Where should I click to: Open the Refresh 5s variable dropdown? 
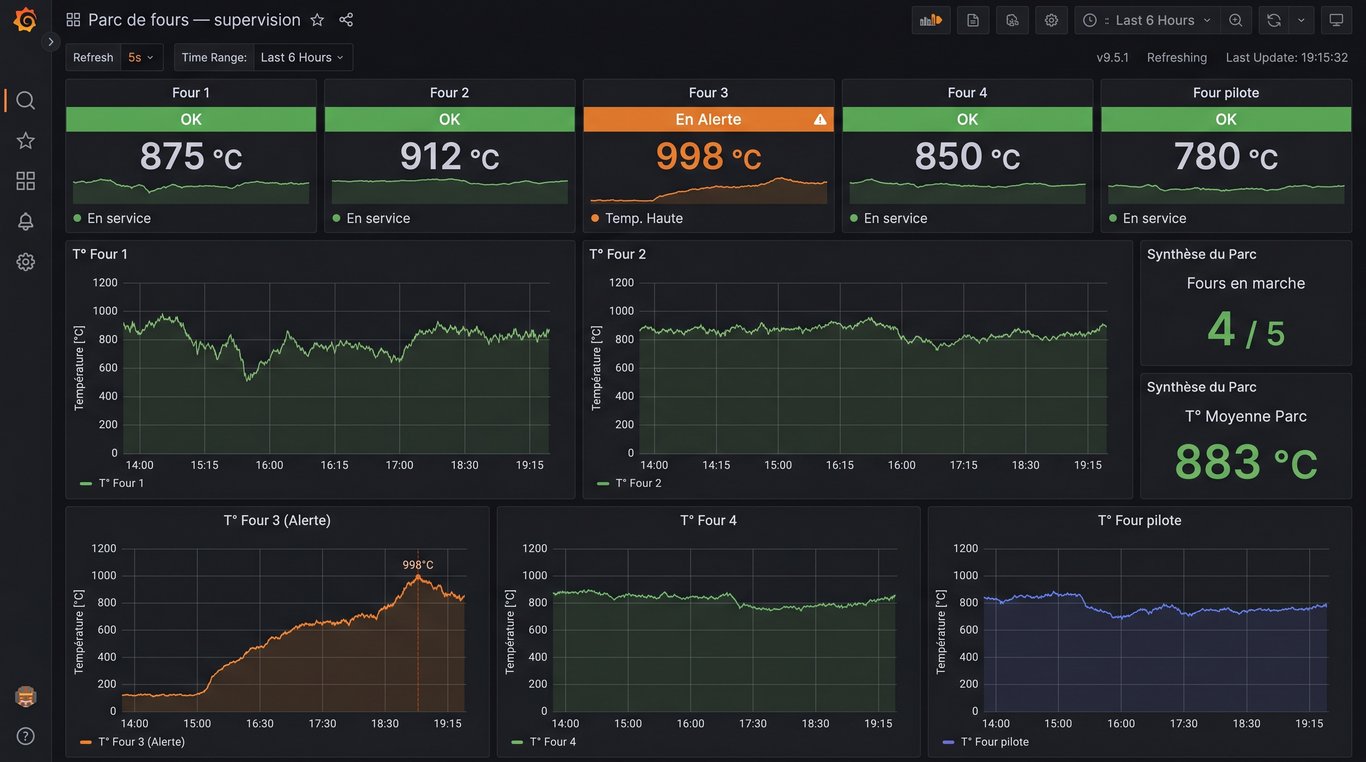[141, 57]
